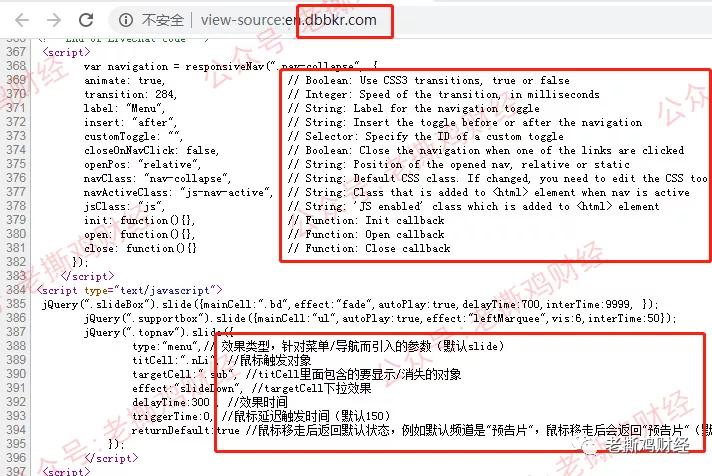Click the 'navClass: "nav-collapse",' code line

(157, 178)
